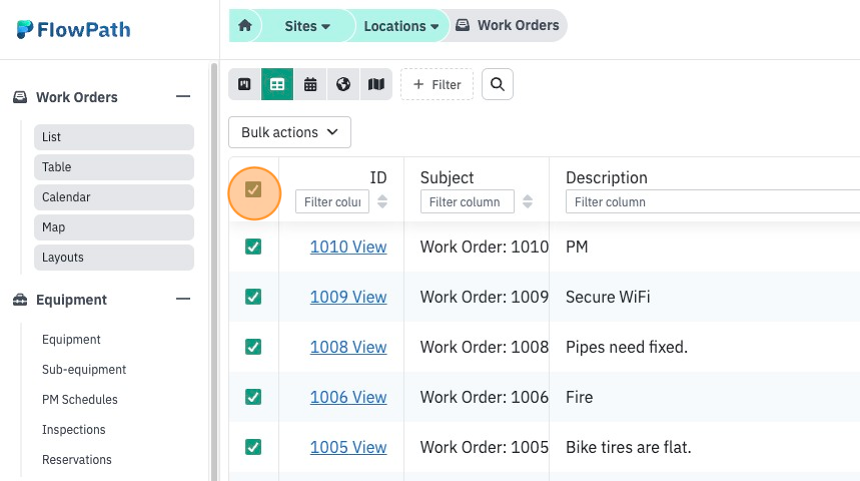
Task: Open the Calendar menu item
Action: 114,197
